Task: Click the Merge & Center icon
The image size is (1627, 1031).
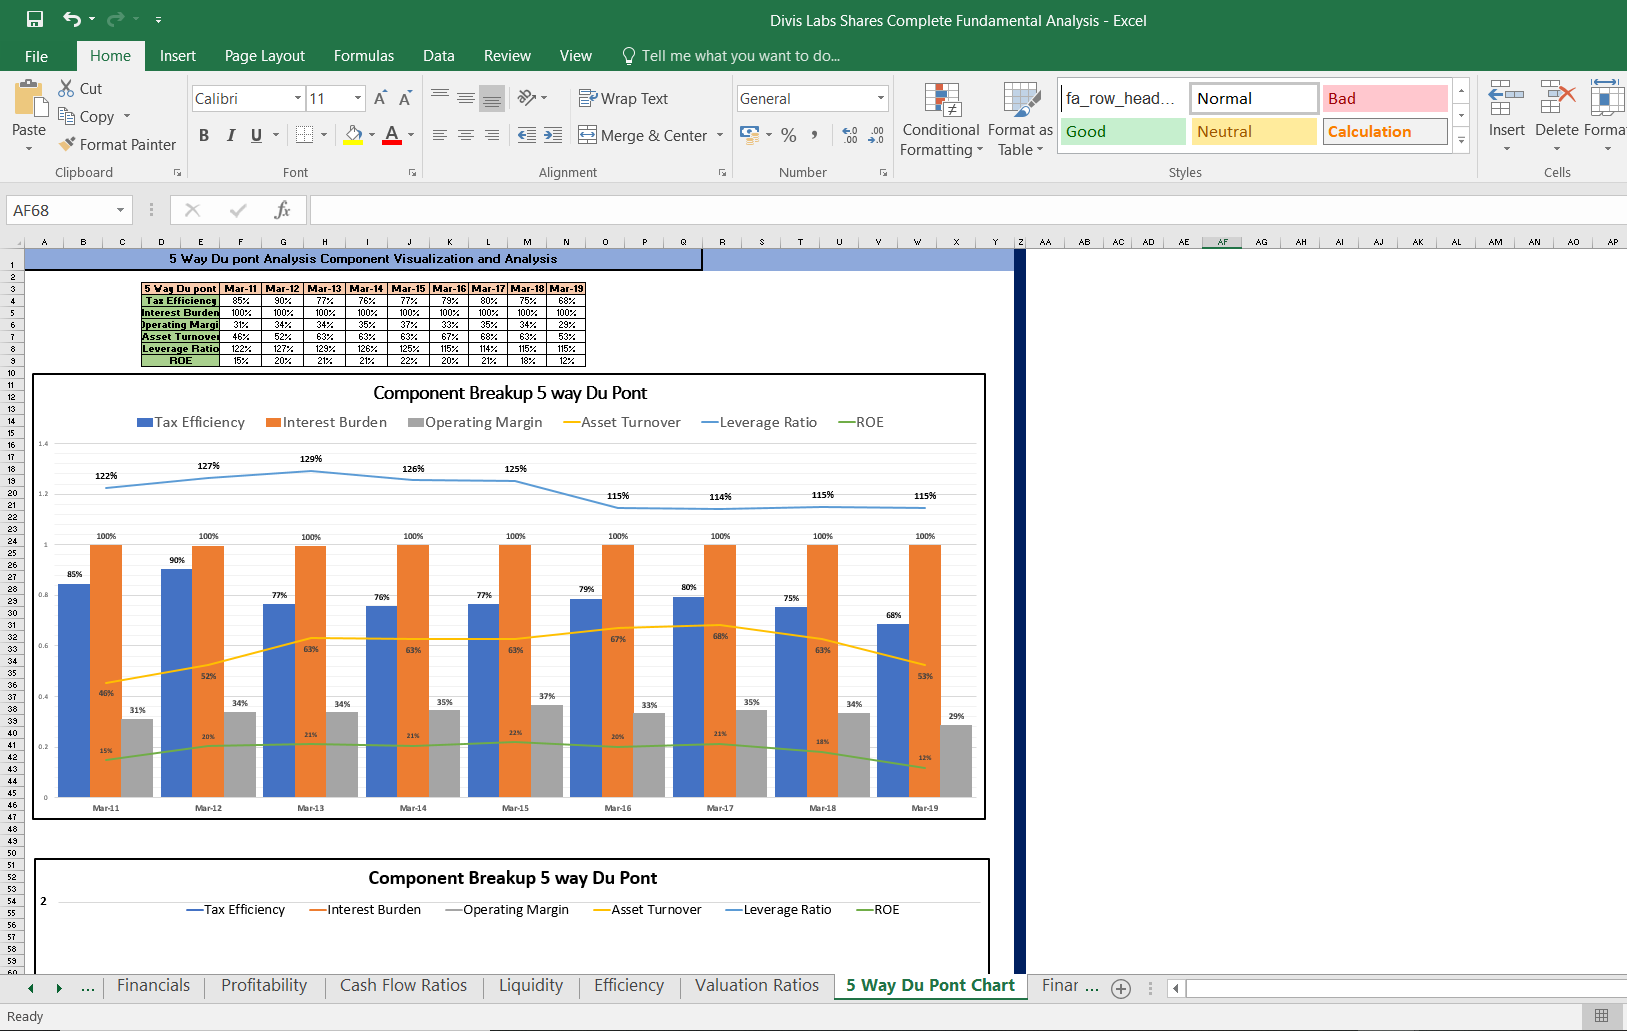Action: [587, 135]
